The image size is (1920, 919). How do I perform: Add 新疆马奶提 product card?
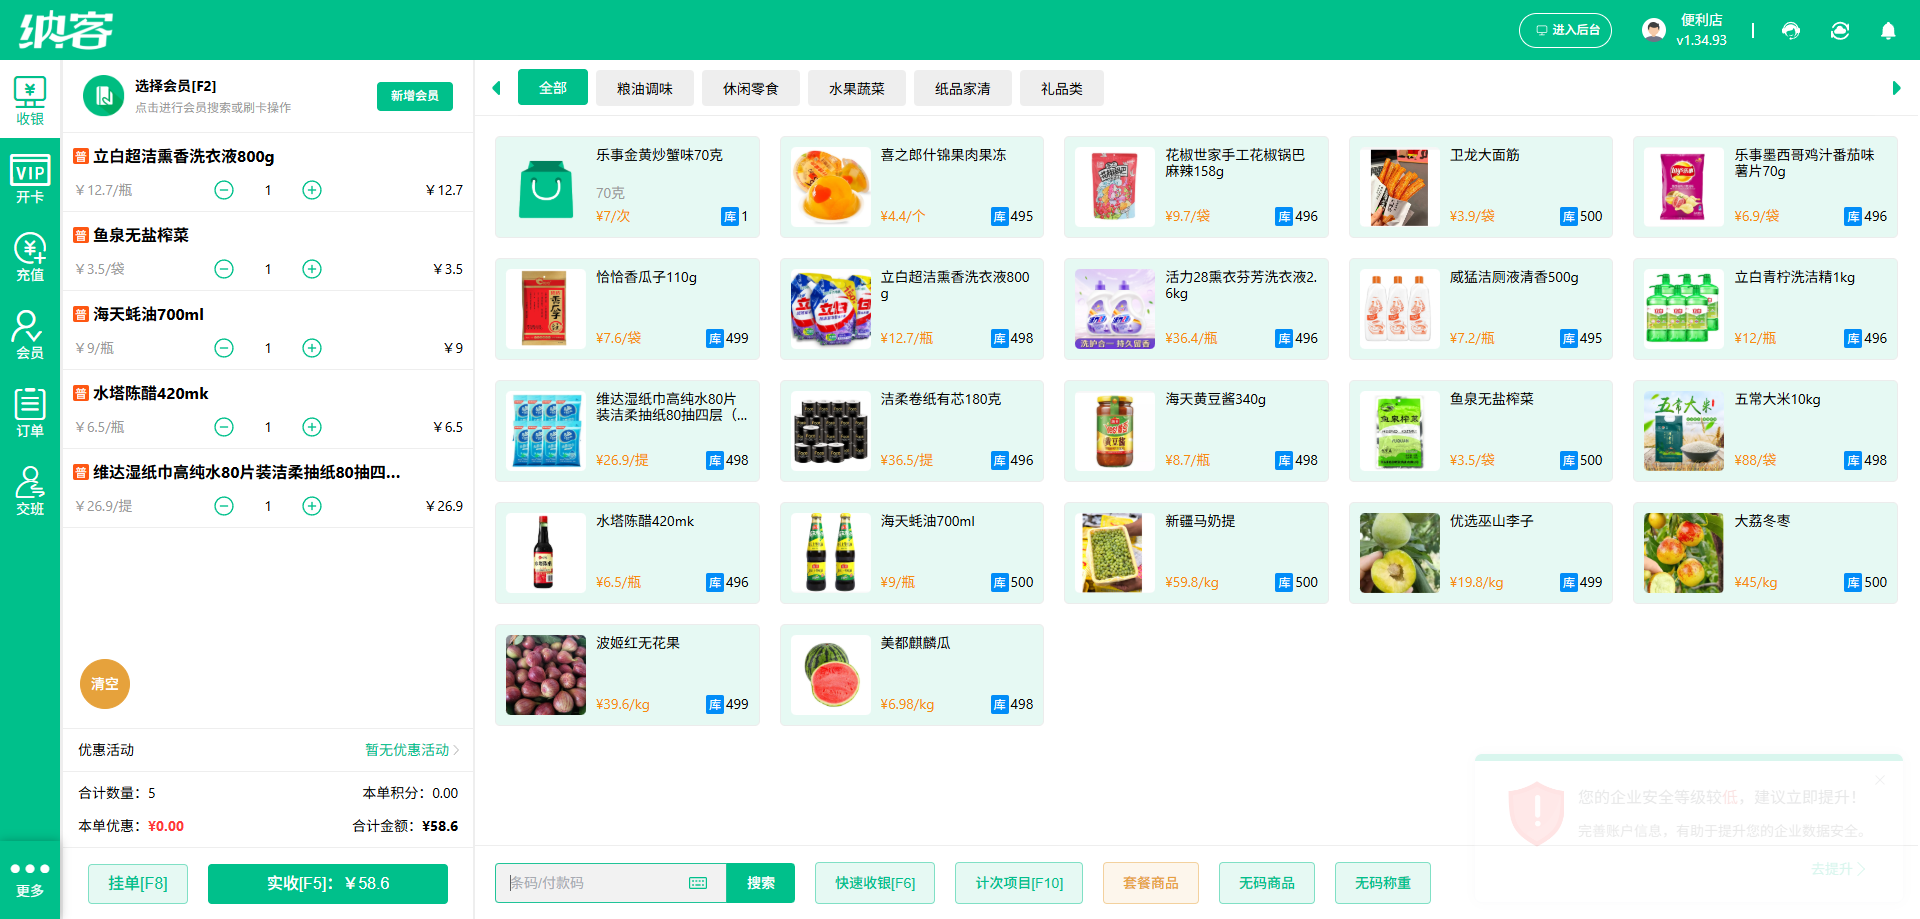[x=1196, y=553]
